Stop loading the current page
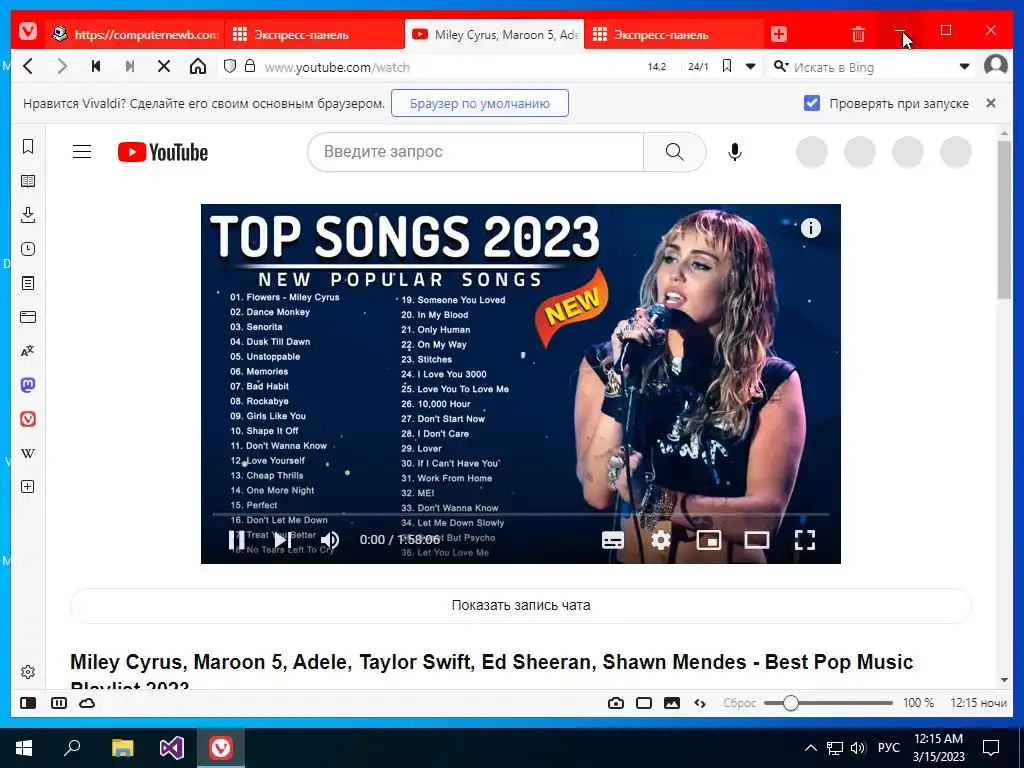 164,66
